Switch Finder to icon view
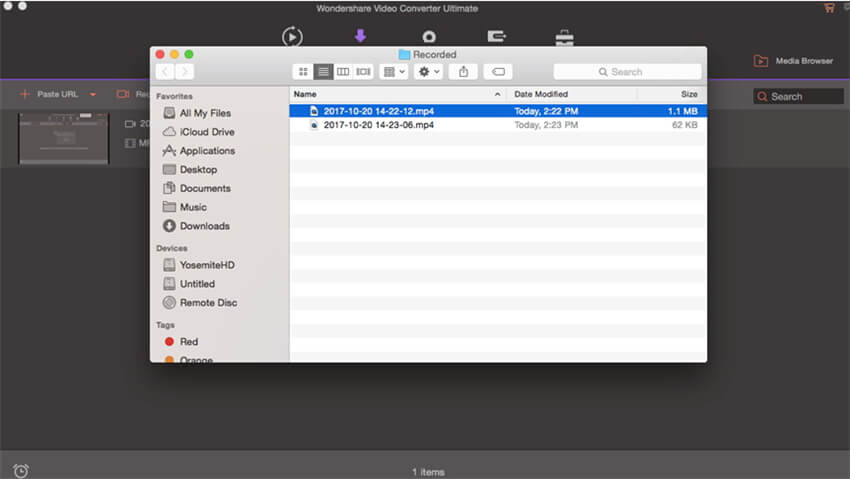The width and height of the screenshot is (850, 479). pos(303,72)
